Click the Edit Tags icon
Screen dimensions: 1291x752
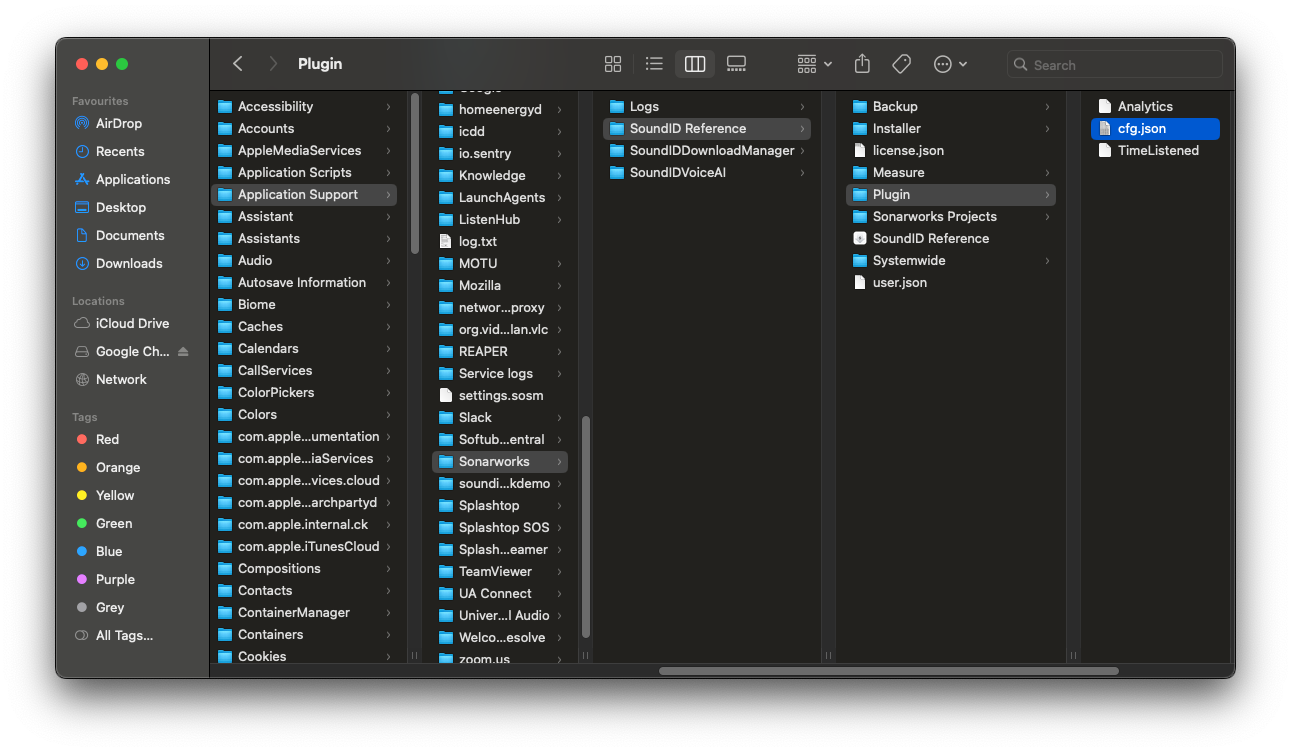click(x=901, y=64)
